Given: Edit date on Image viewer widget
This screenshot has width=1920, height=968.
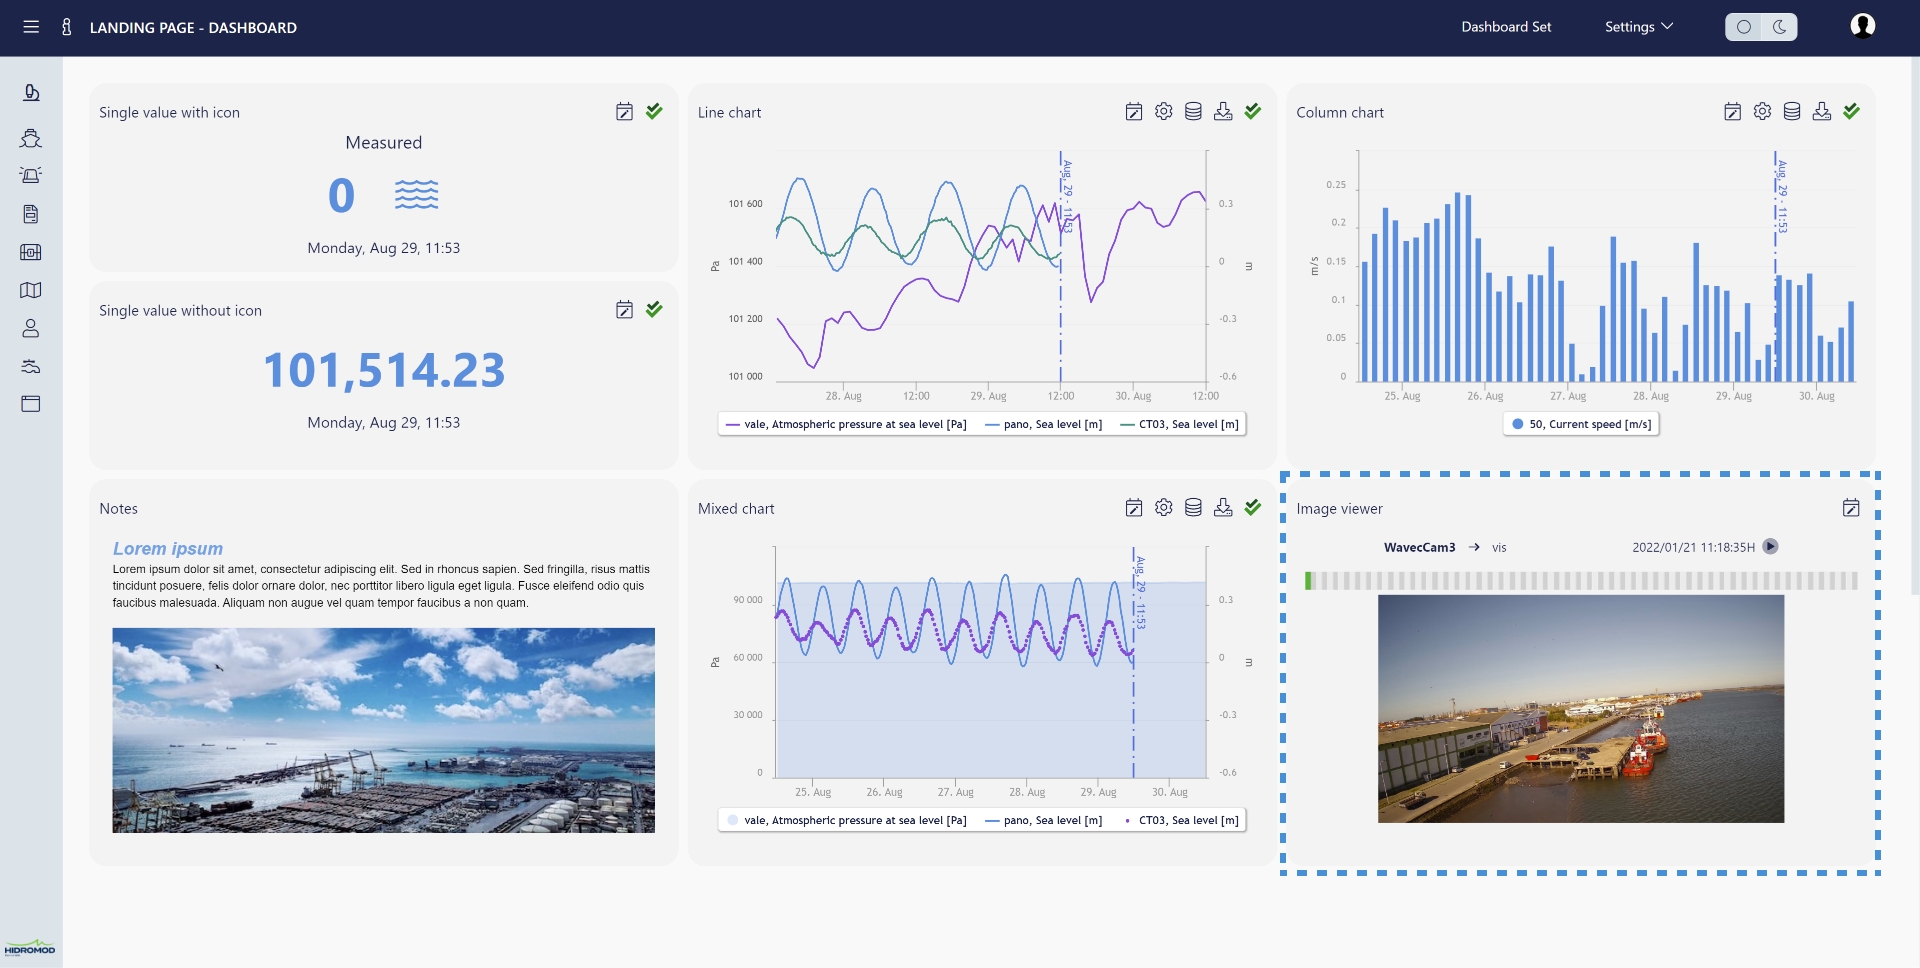Looking at the screenshot, I should pyautogui.click(x=1851, y=508).
